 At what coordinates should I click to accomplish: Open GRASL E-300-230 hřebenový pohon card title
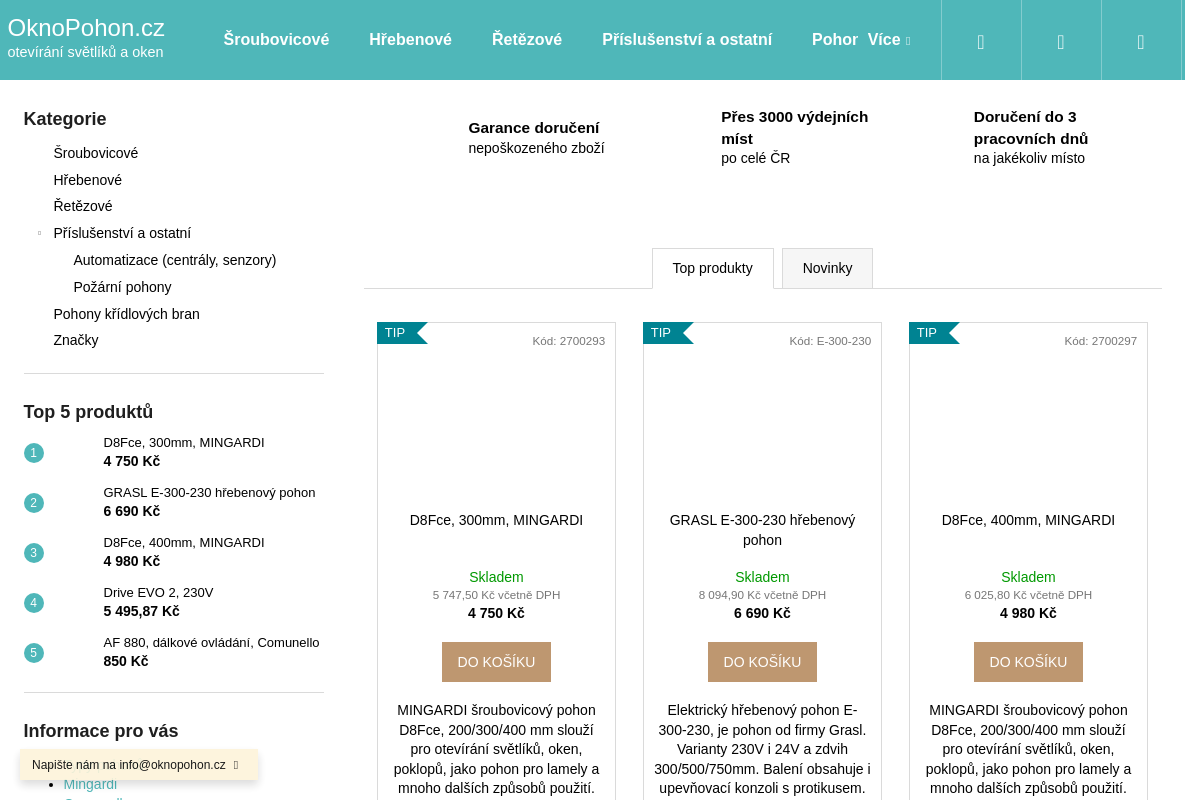pyautogui.click(x=762, y=530)
